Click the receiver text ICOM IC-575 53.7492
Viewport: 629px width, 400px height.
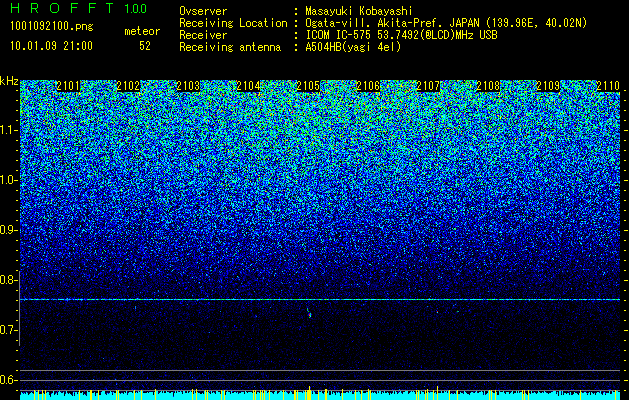point(401,35)
